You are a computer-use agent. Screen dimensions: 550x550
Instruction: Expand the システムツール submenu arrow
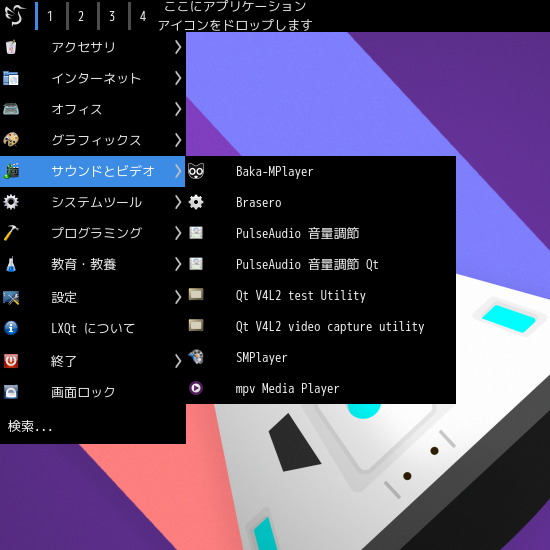(178, 202)
